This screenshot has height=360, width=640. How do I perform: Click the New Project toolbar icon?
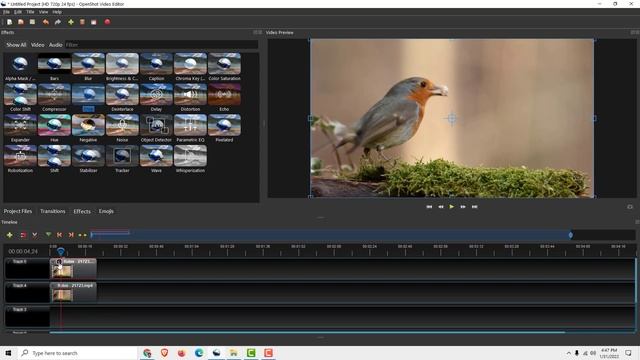coord(9,22)
